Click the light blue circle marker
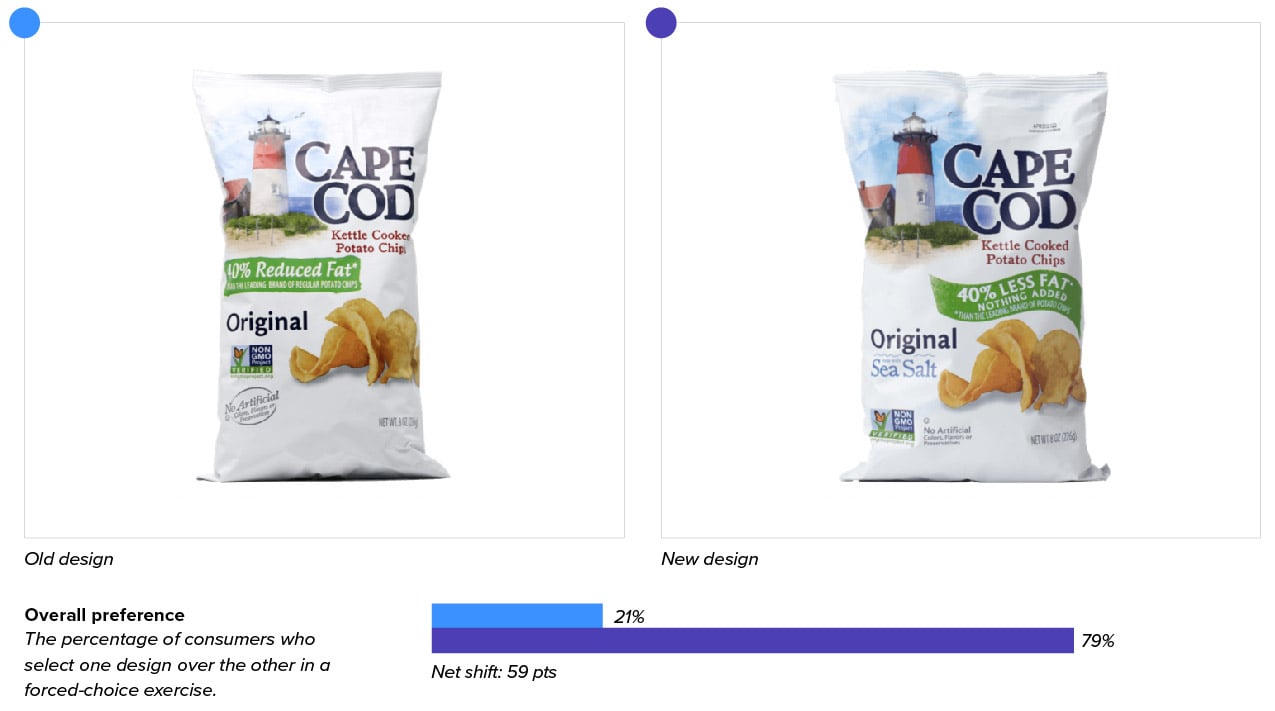 (24, 22)
